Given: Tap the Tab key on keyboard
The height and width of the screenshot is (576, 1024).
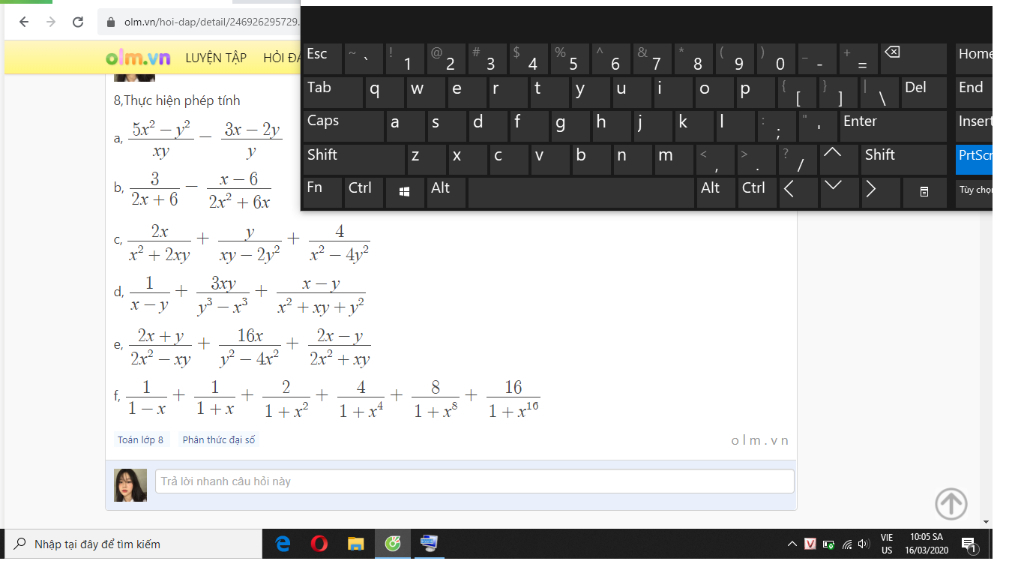Looking at the screenshot, I should 333,92.
